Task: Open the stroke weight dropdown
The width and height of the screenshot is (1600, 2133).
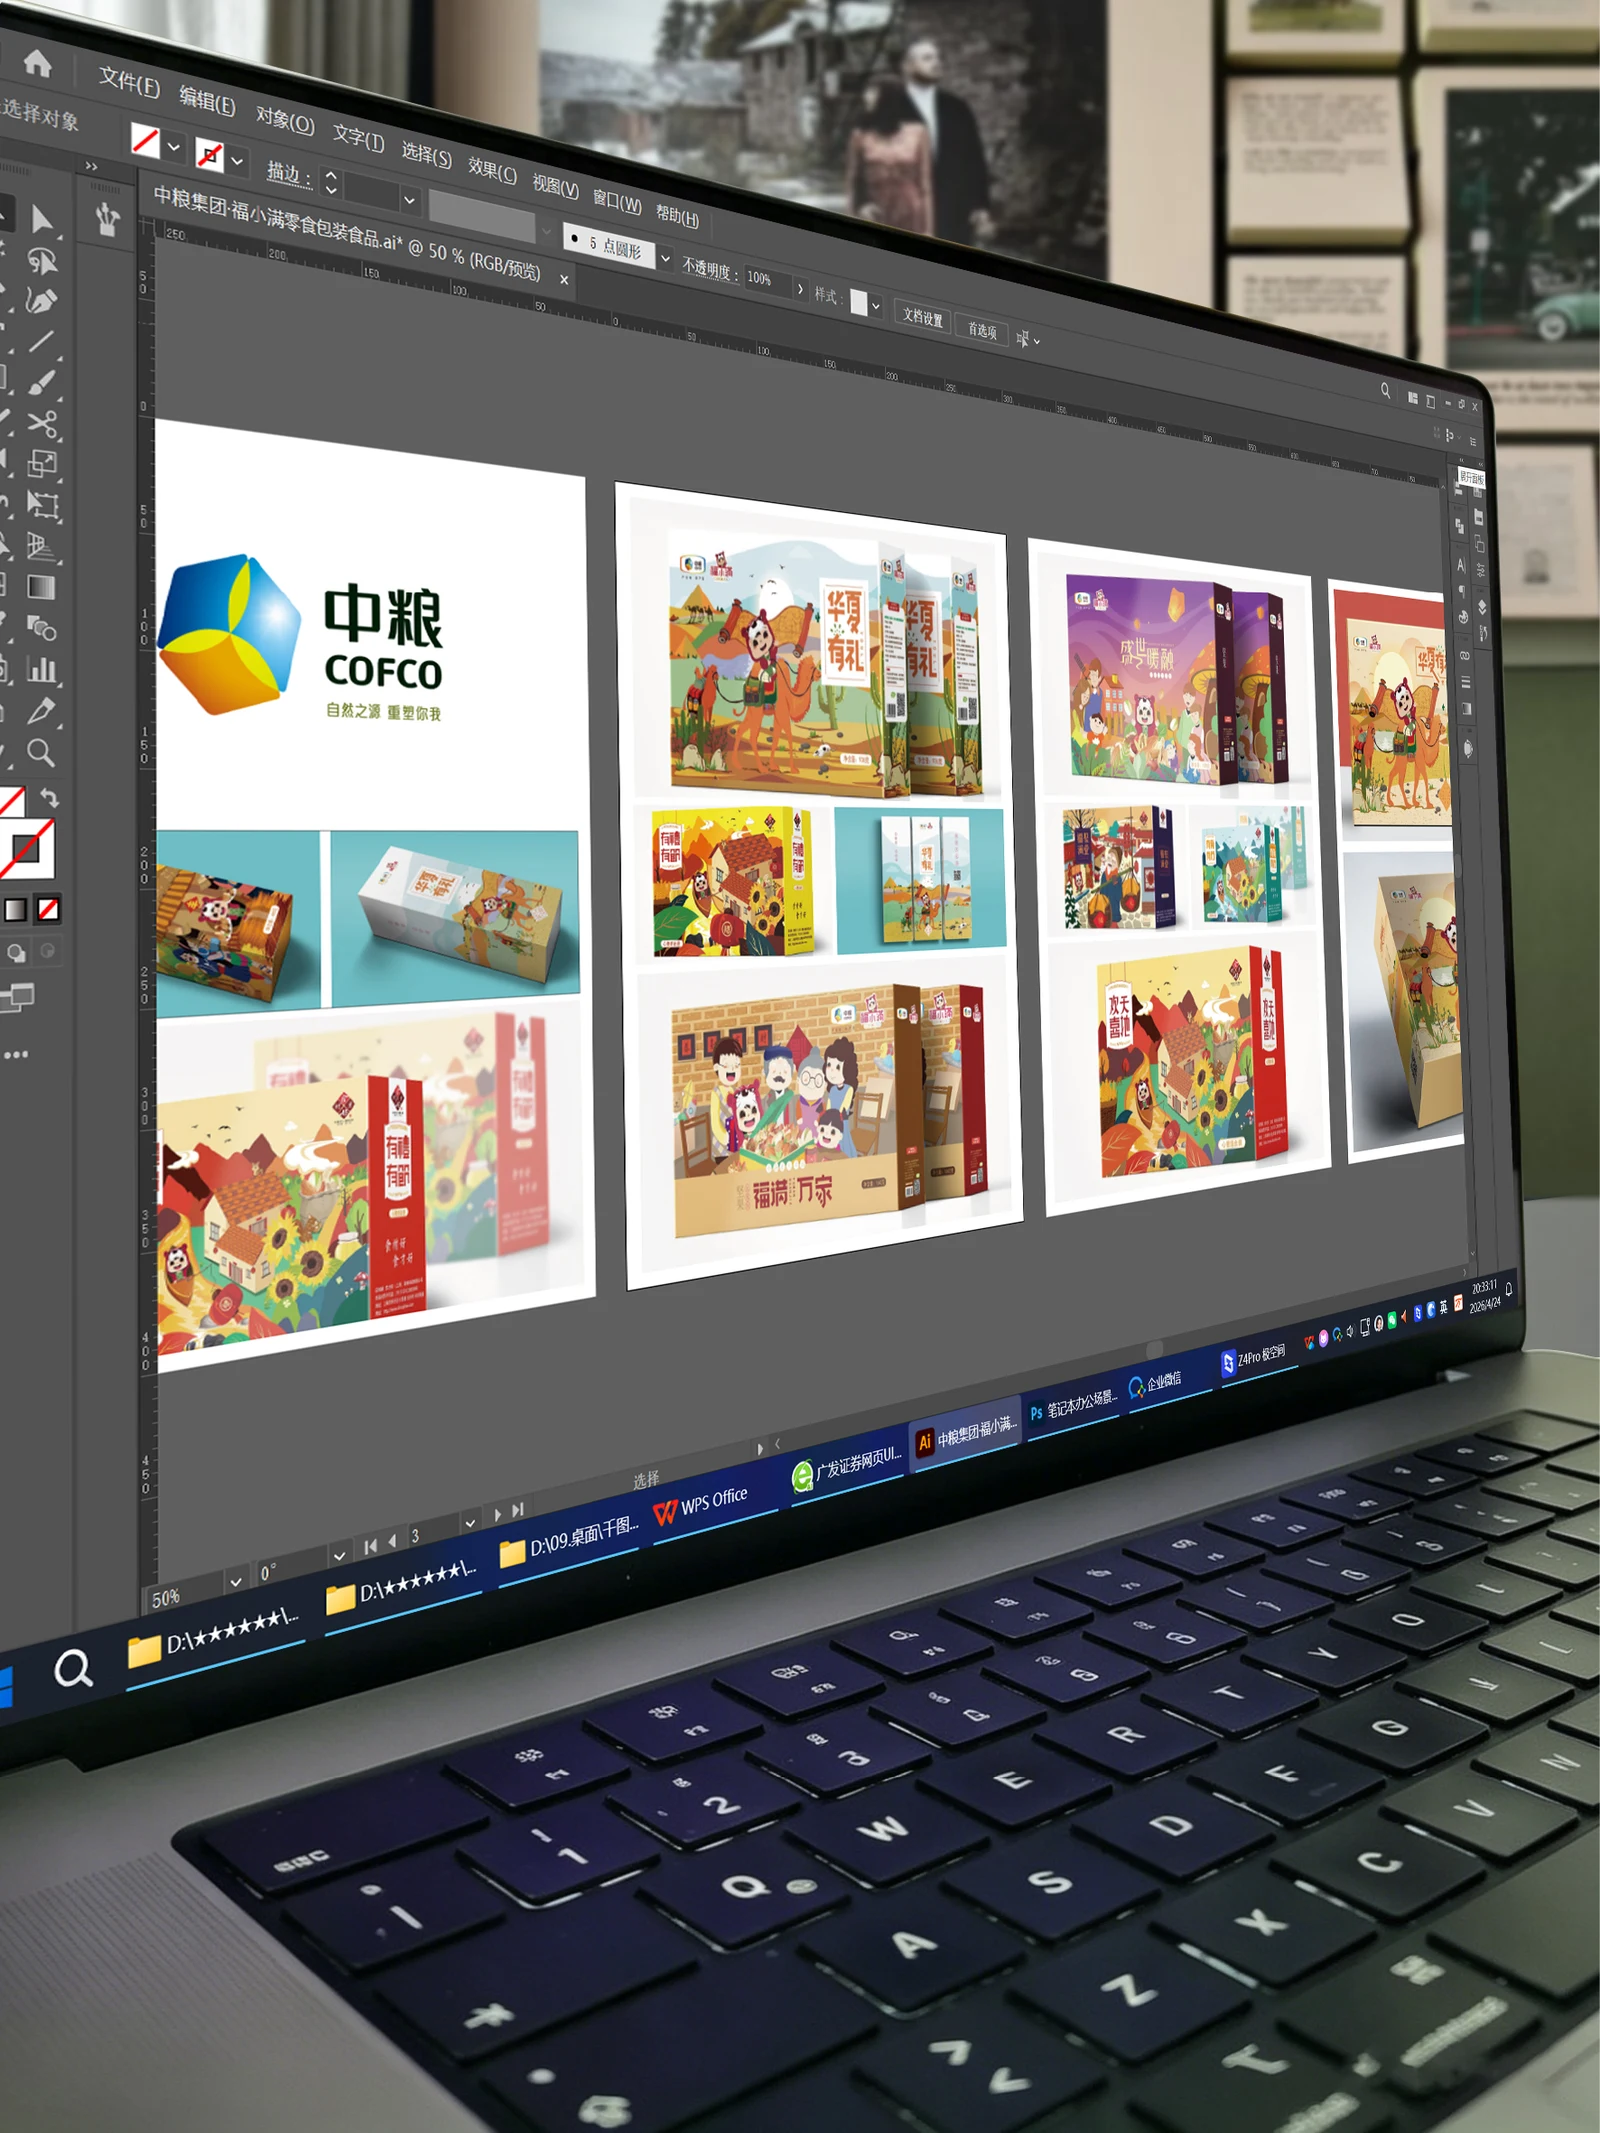Action: coord(409,200)
